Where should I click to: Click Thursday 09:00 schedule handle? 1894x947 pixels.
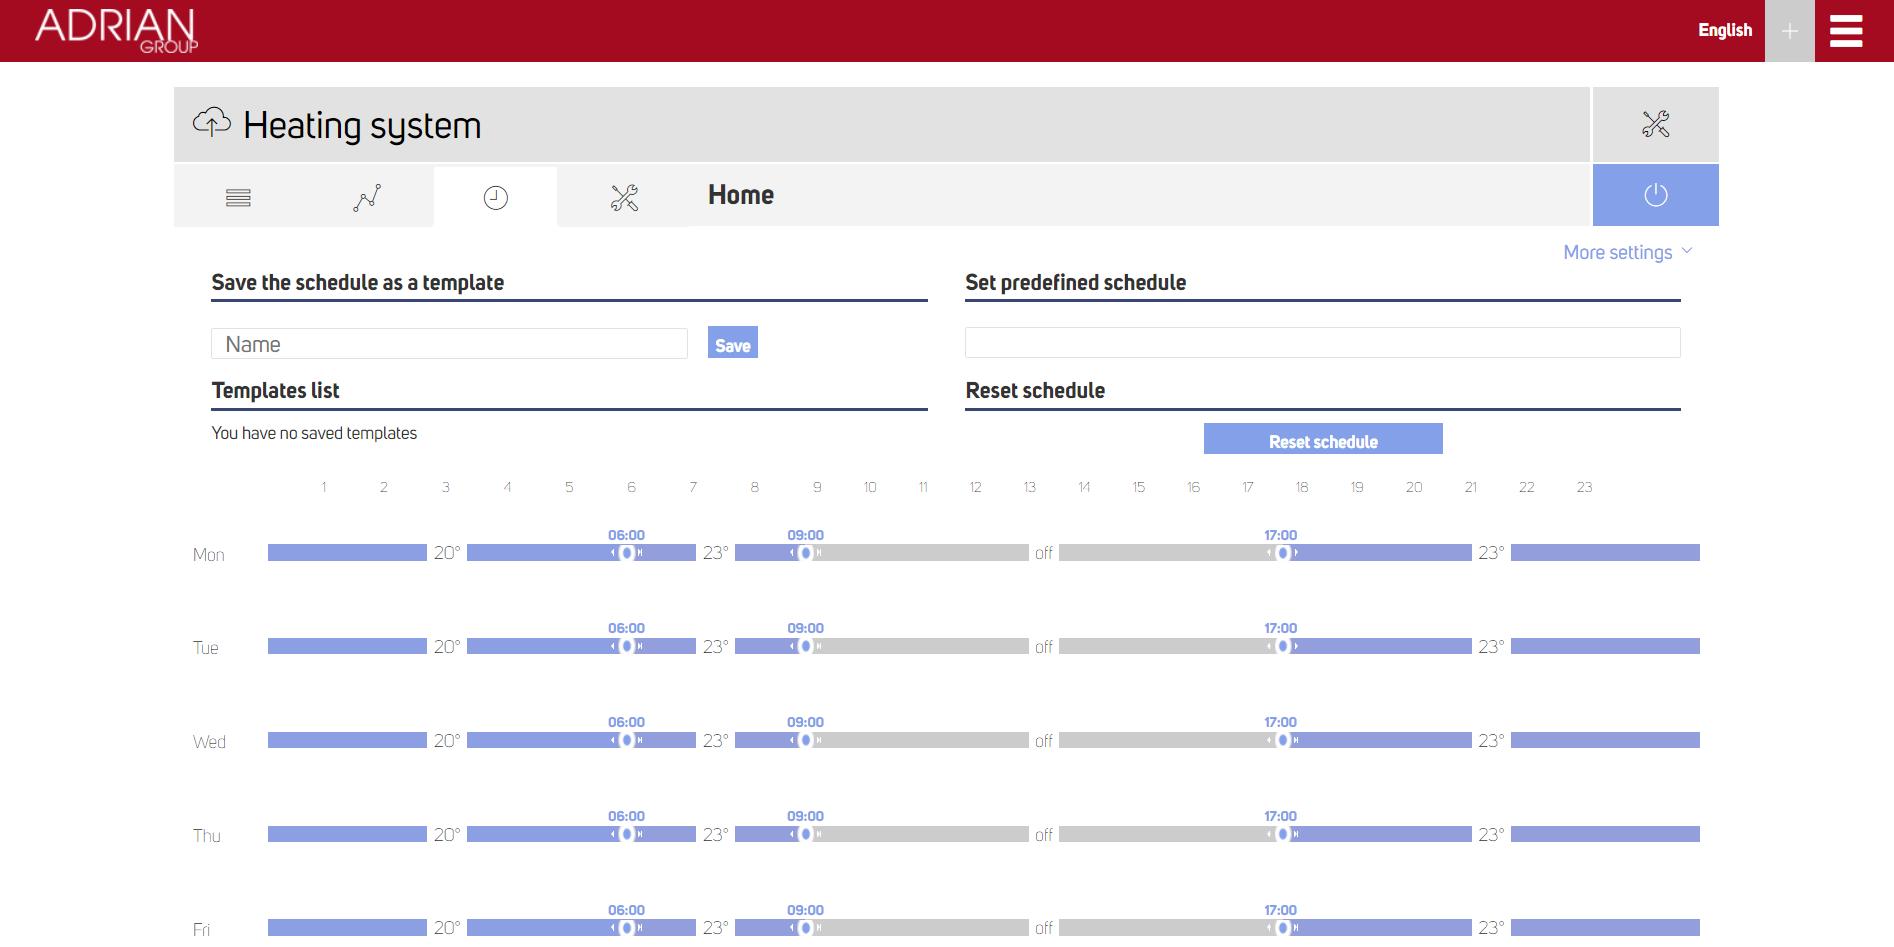[x=806, y=834]
